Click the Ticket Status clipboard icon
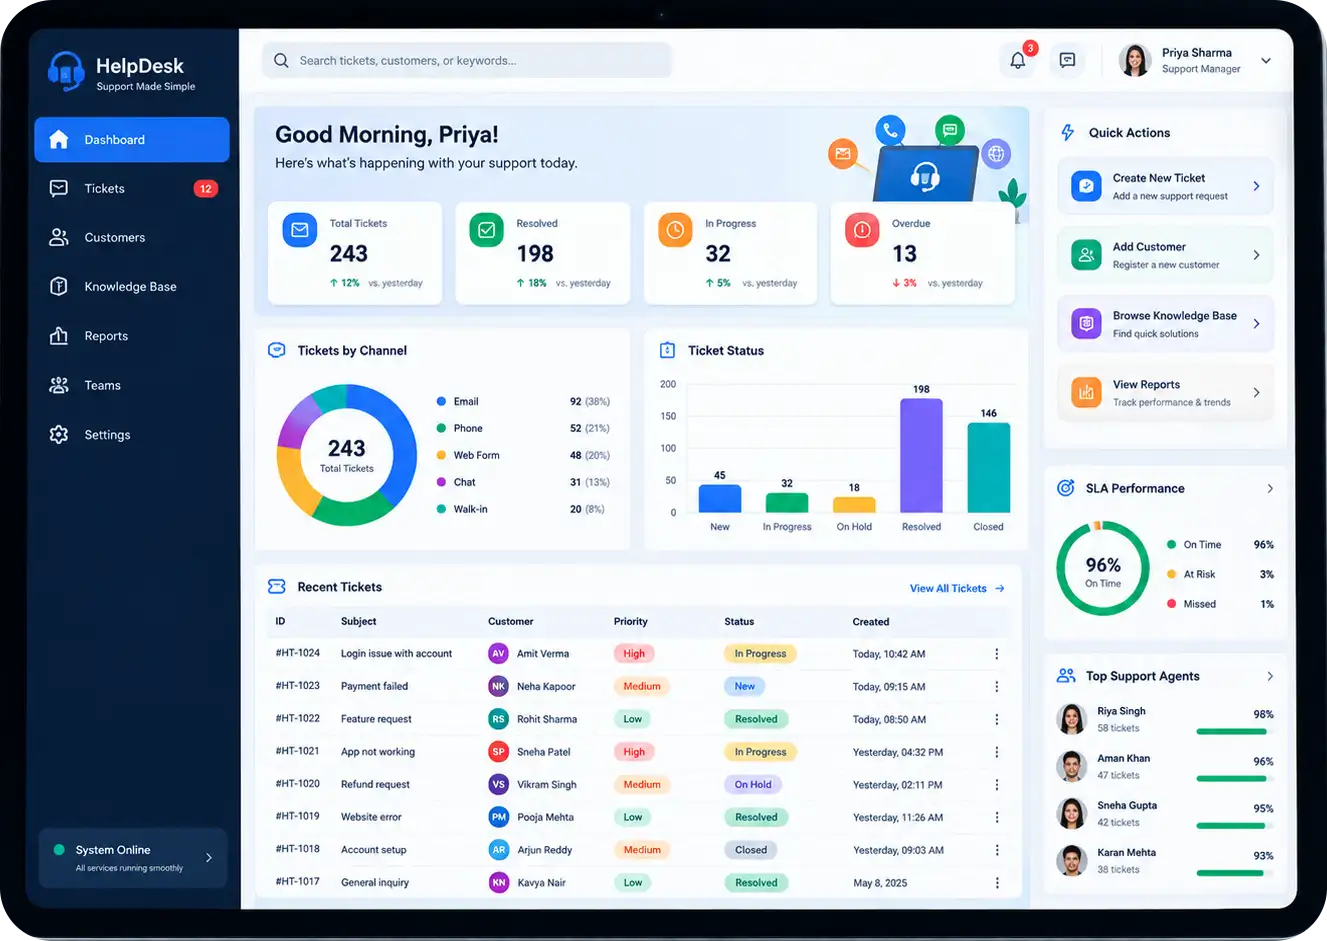Image resolution: width=1327 pixels, height=941 pixels. [667, 350]
